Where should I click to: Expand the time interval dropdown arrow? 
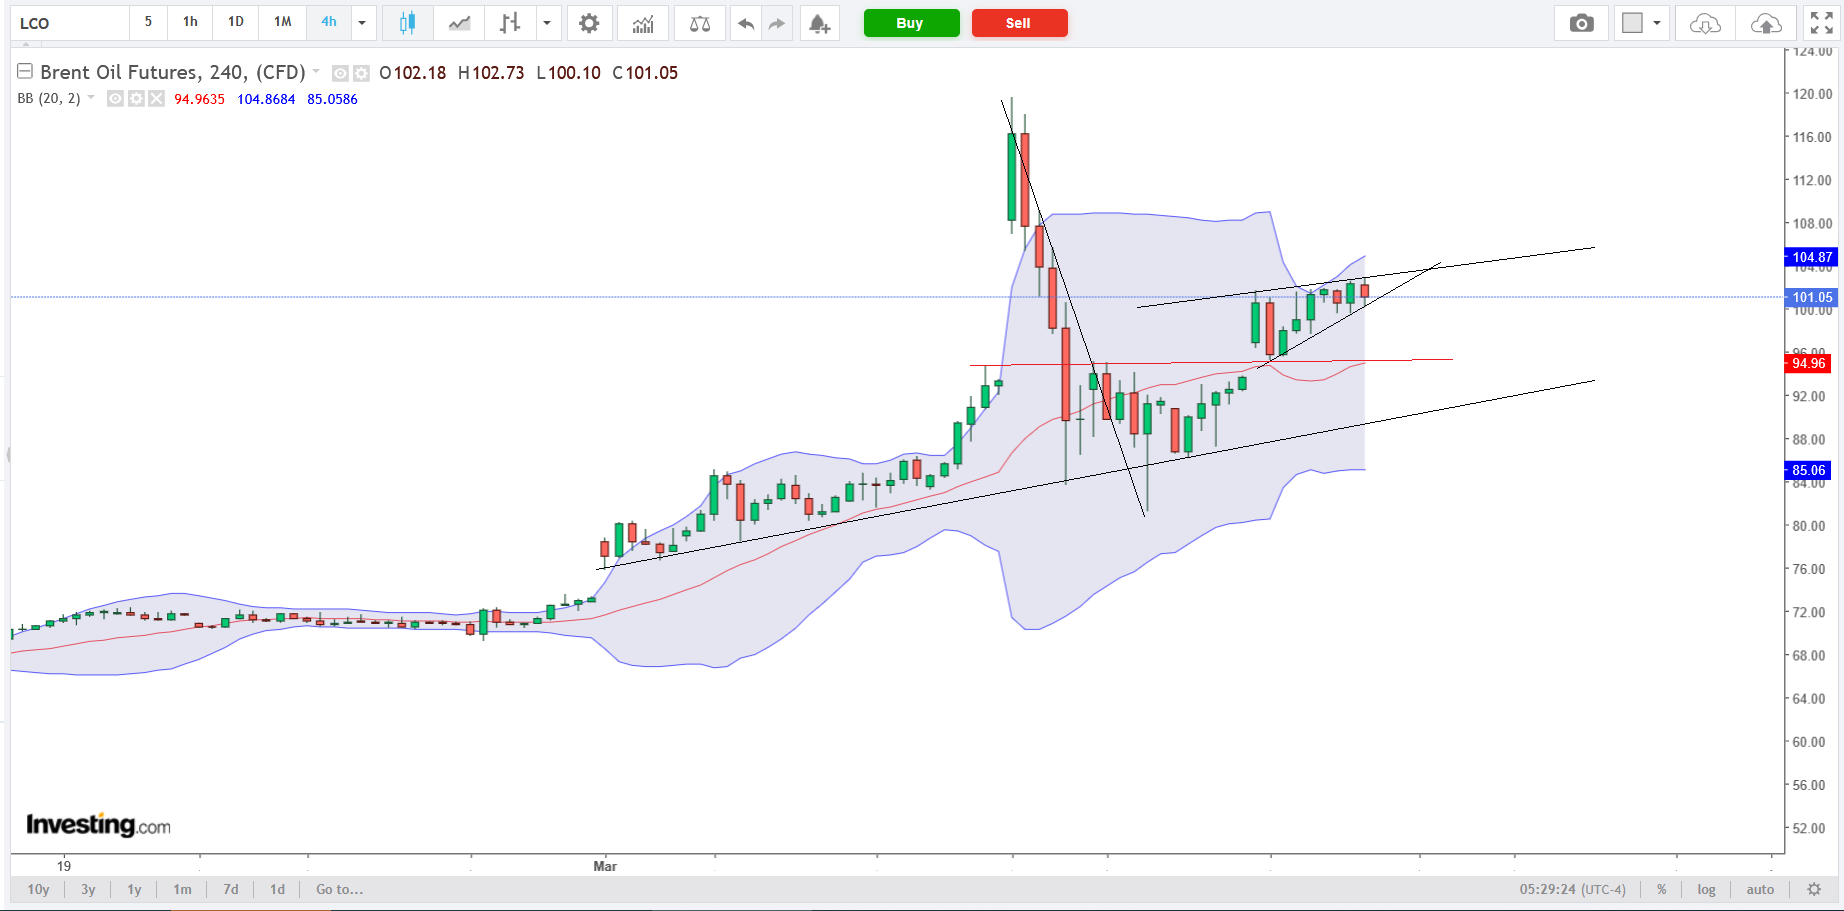[362, 23]
